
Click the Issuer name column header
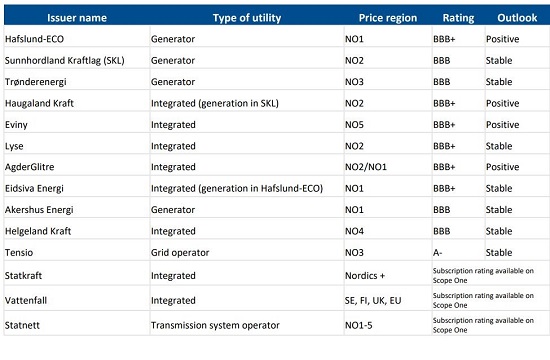(77, 18)
